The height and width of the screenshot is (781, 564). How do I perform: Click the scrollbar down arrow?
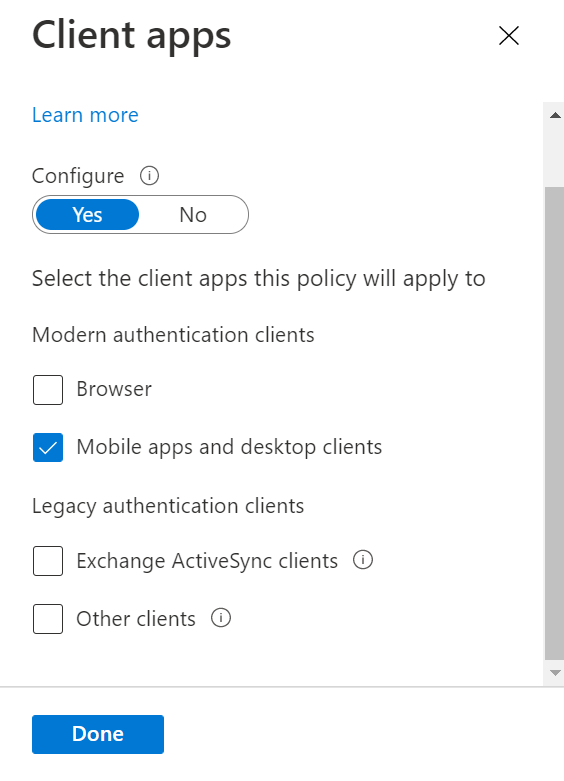(x=555, y=673)
